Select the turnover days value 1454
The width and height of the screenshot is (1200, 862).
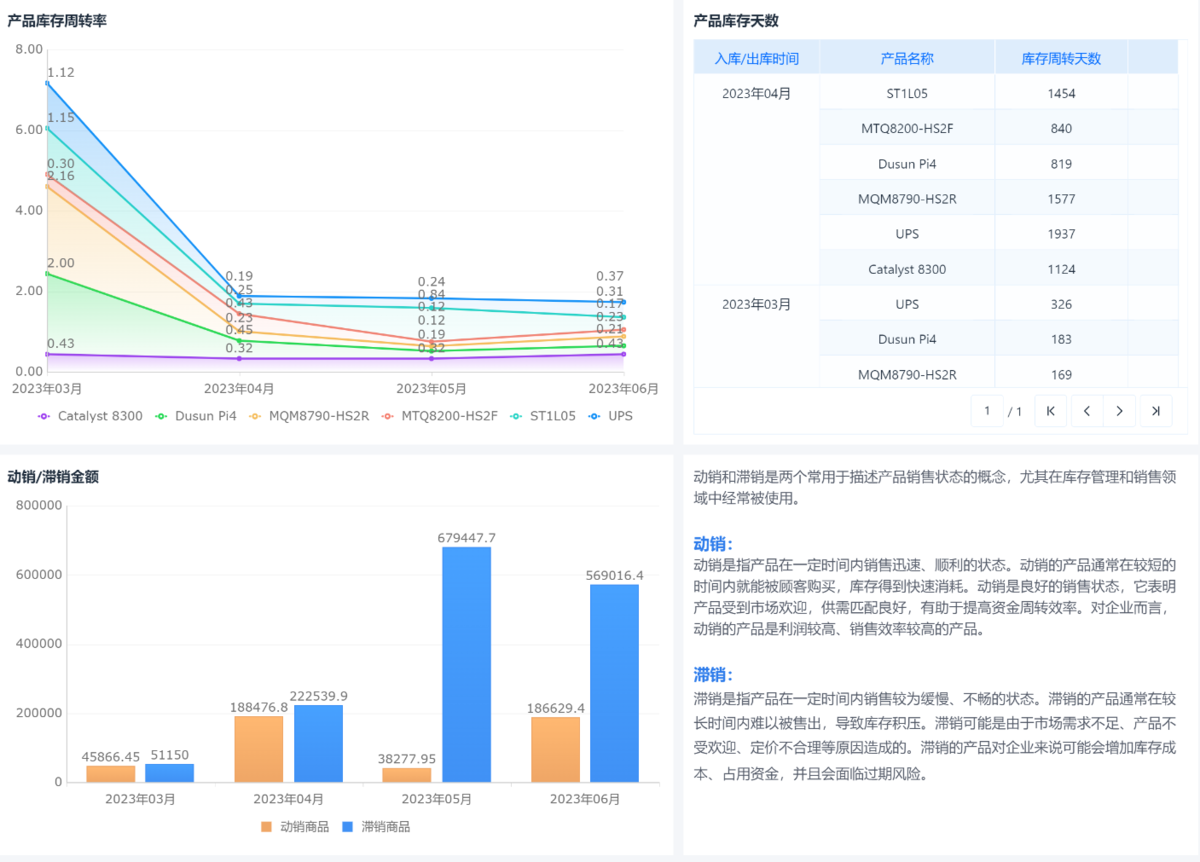point(1061,93)
